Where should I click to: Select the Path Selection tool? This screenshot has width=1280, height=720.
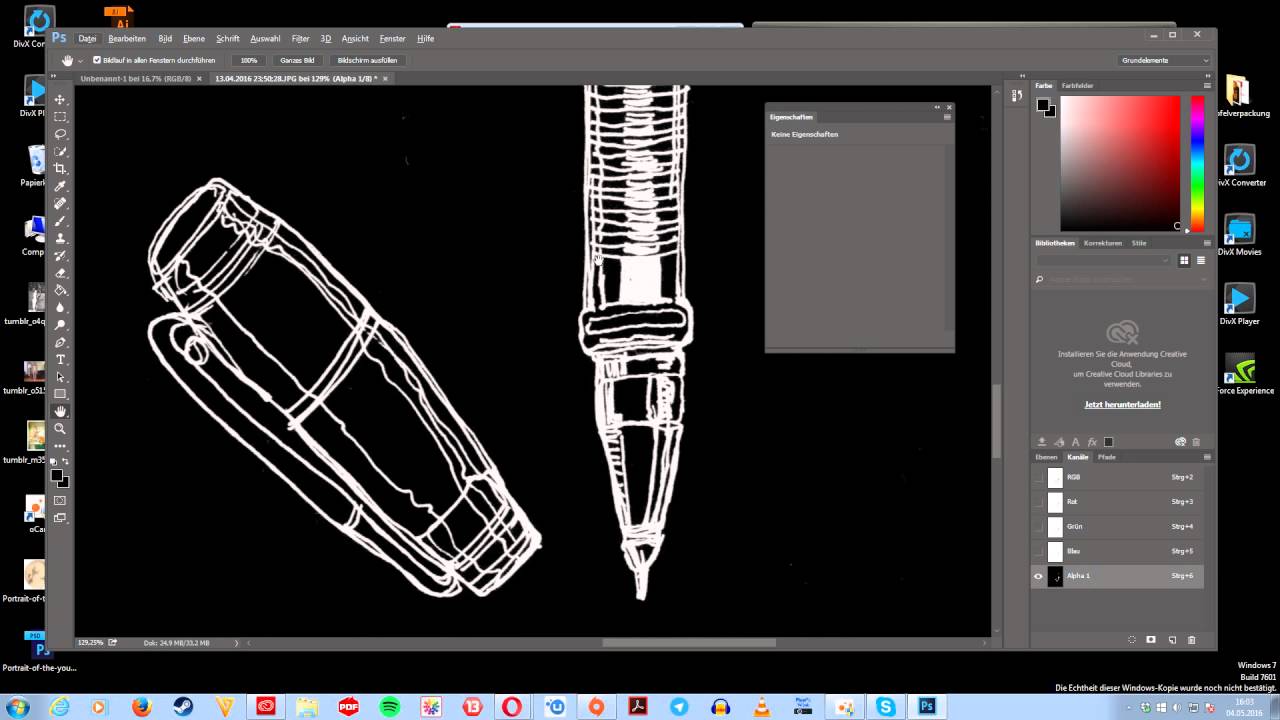click(x=60, y=377)
